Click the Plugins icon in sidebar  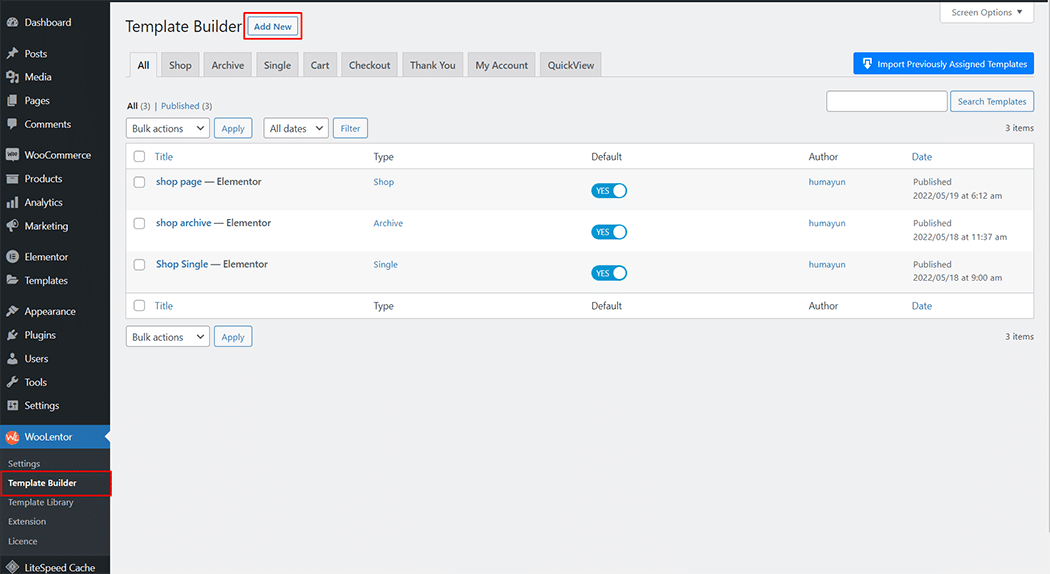pyautogui.click(x=12, y=335)
